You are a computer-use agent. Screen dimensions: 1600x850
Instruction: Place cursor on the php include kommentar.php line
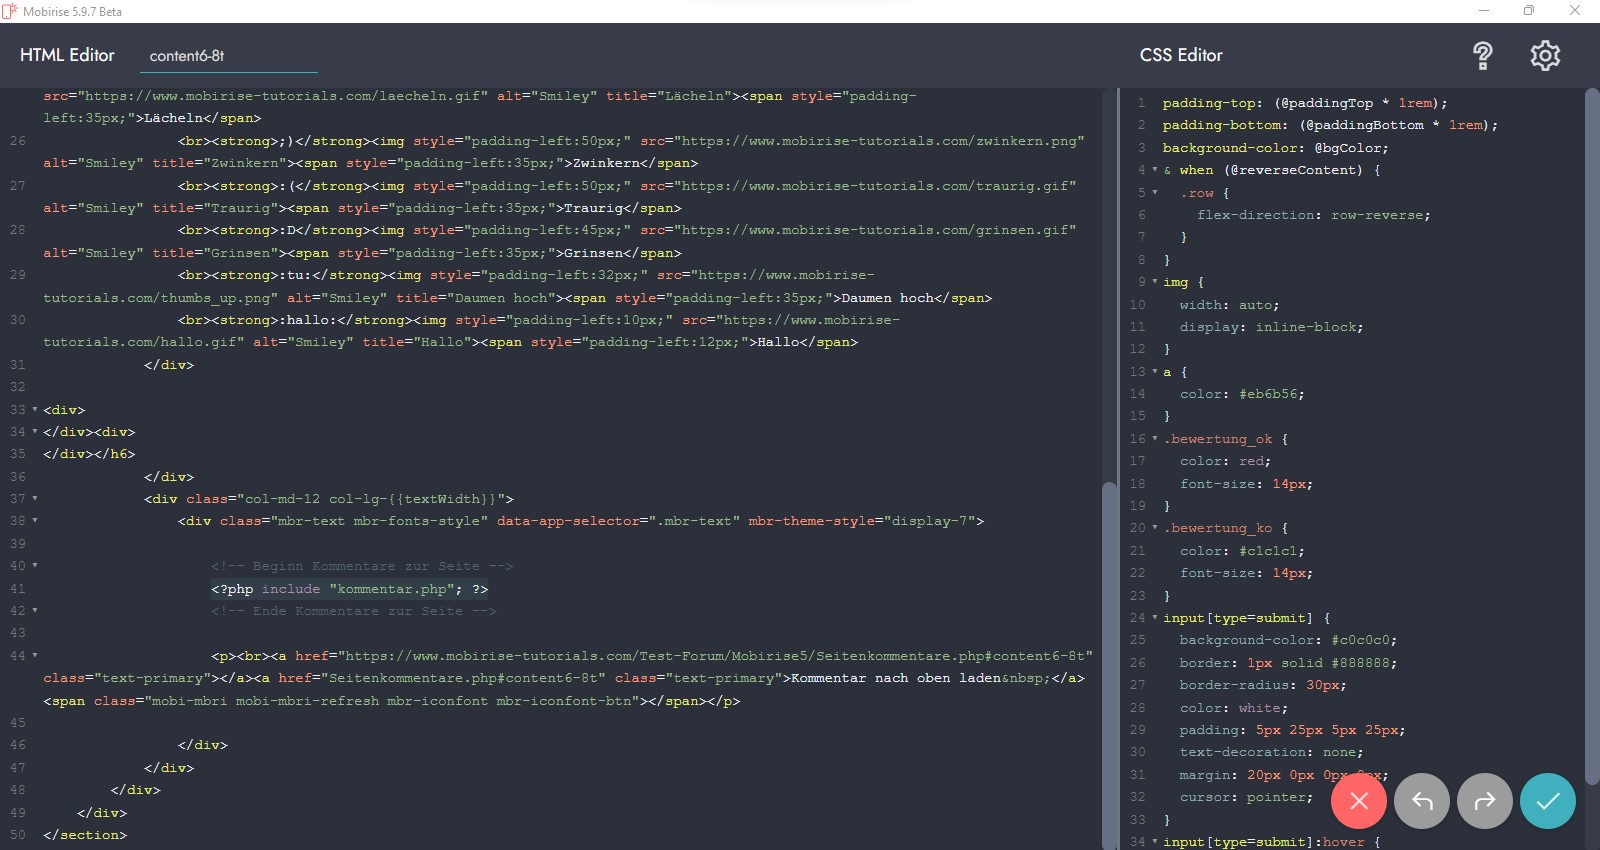coord(350,589)
